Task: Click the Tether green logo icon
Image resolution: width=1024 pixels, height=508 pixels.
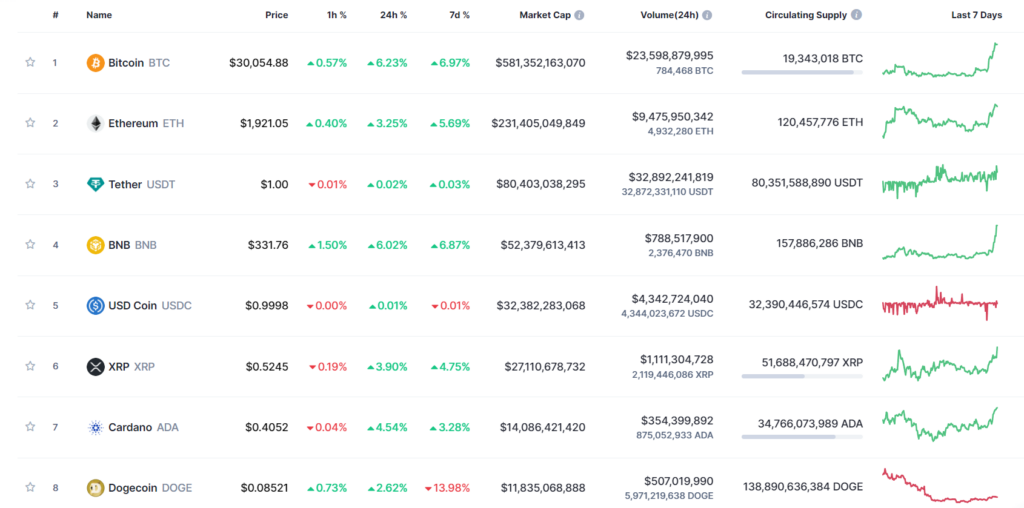Action: (x=95, y=184)
